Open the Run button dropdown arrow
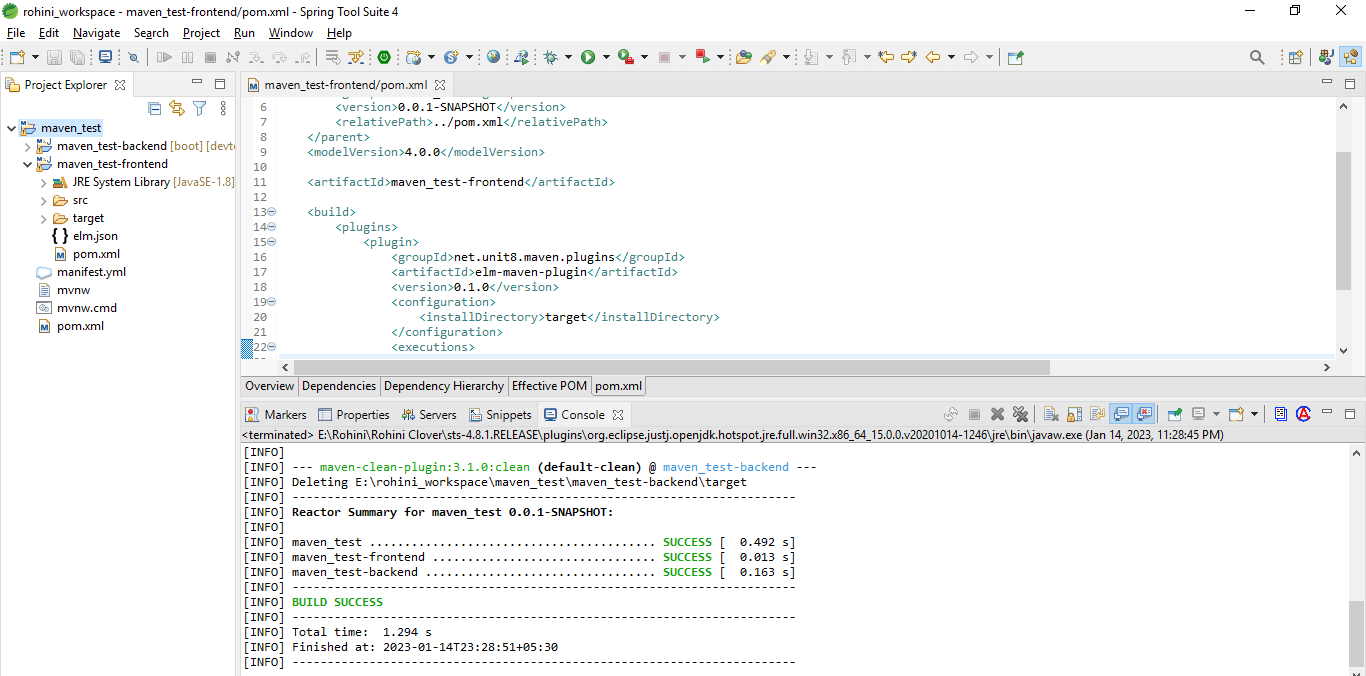The image size is (1366, 676). click(x=606, y=57)
